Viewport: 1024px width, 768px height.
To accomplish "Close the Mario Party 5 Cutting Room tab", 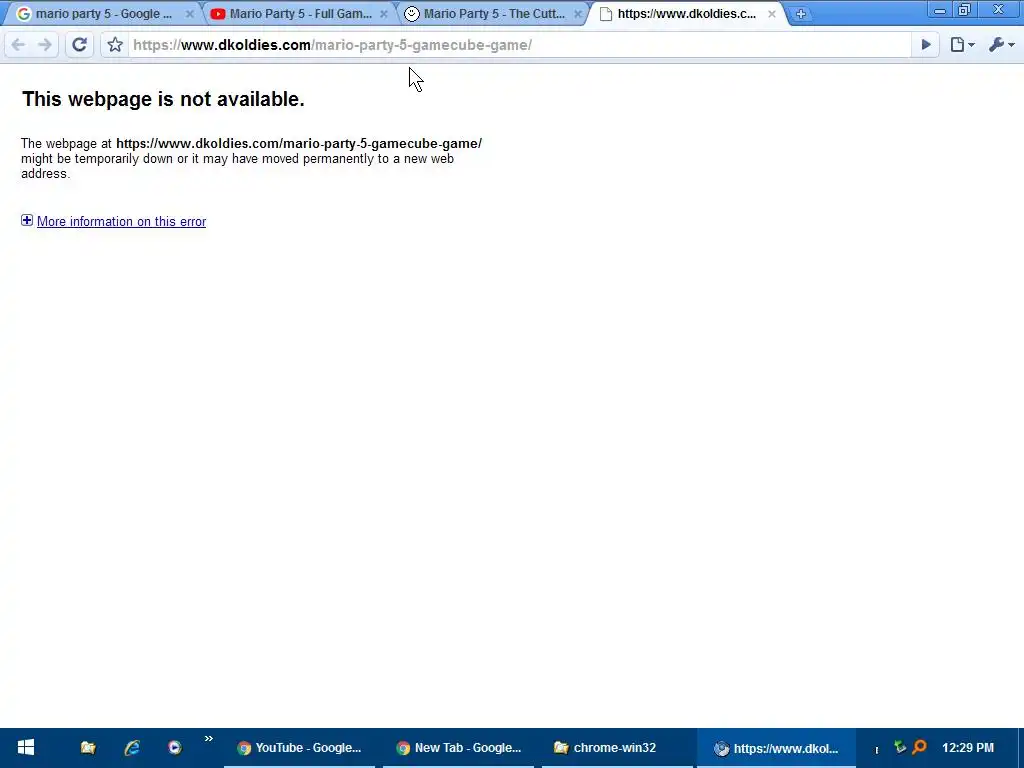I will click(578, 14).
